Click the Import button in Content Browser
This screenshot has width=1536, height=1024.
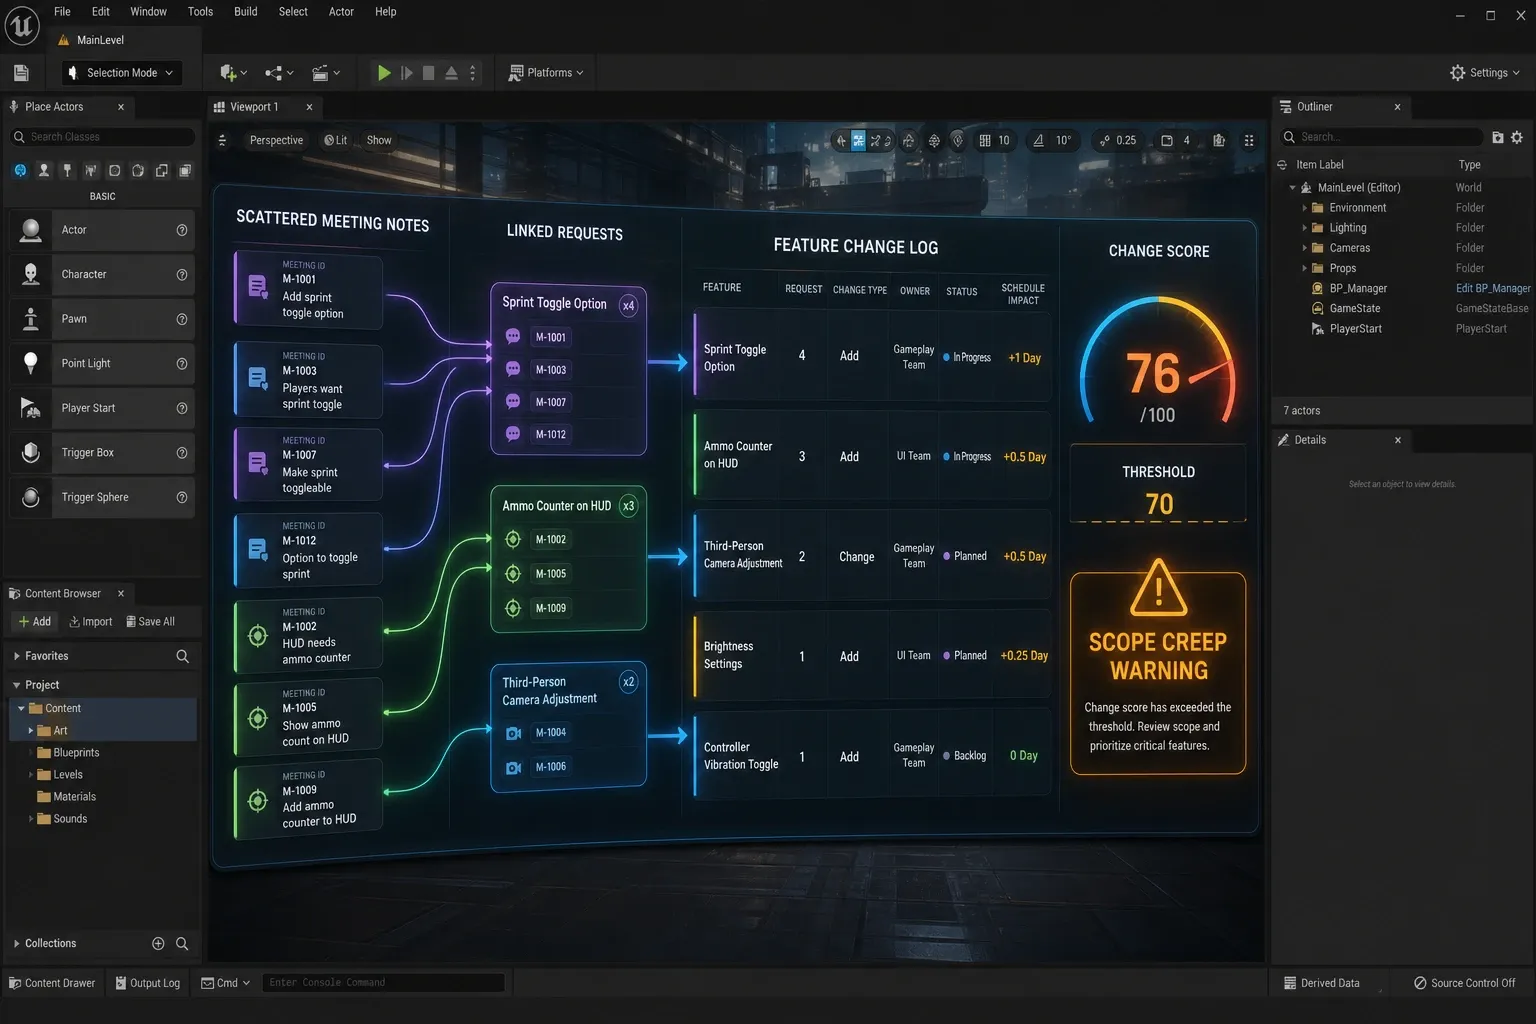[x=90, y=622]
